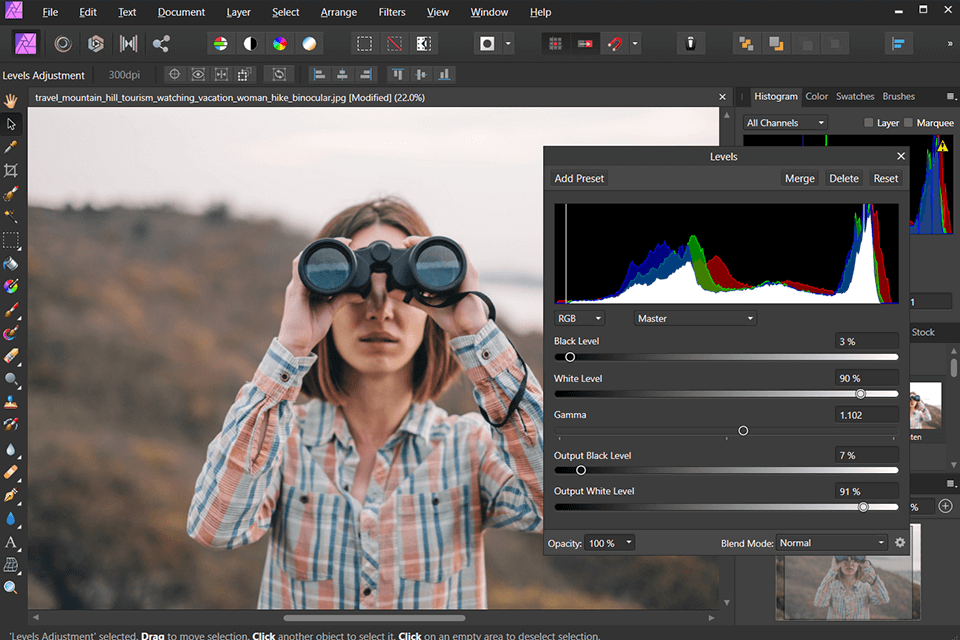This screenshot has width=960, height=640.
Task: Click the Black Level slider handle
Action: click(x=570, y=356)
